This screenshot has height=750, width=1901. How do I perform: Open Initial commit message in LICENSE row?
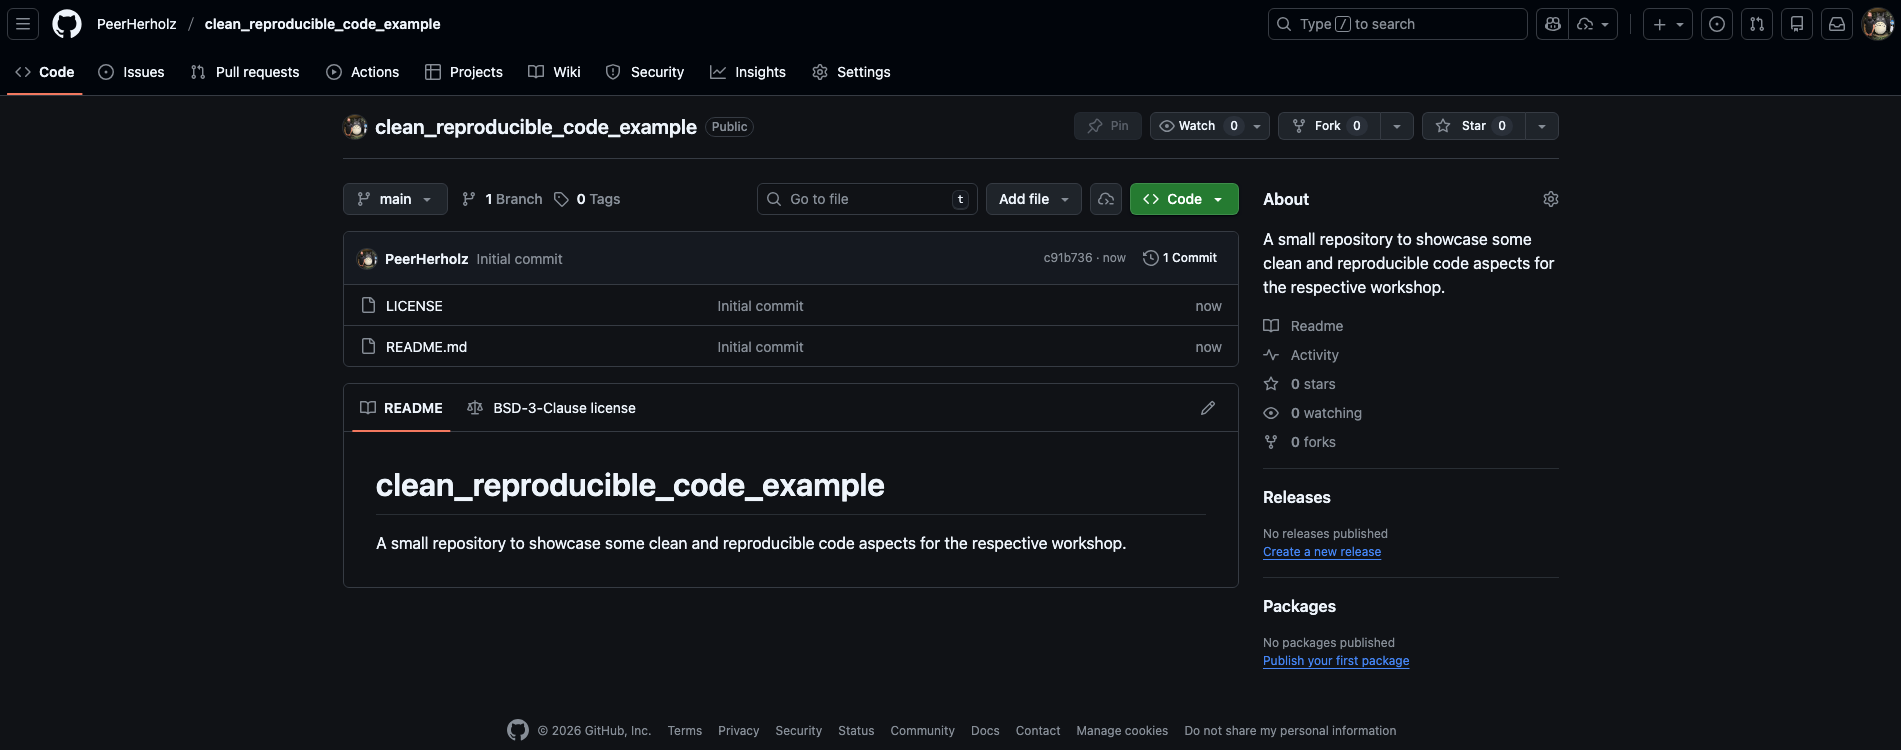pos(760,306)
